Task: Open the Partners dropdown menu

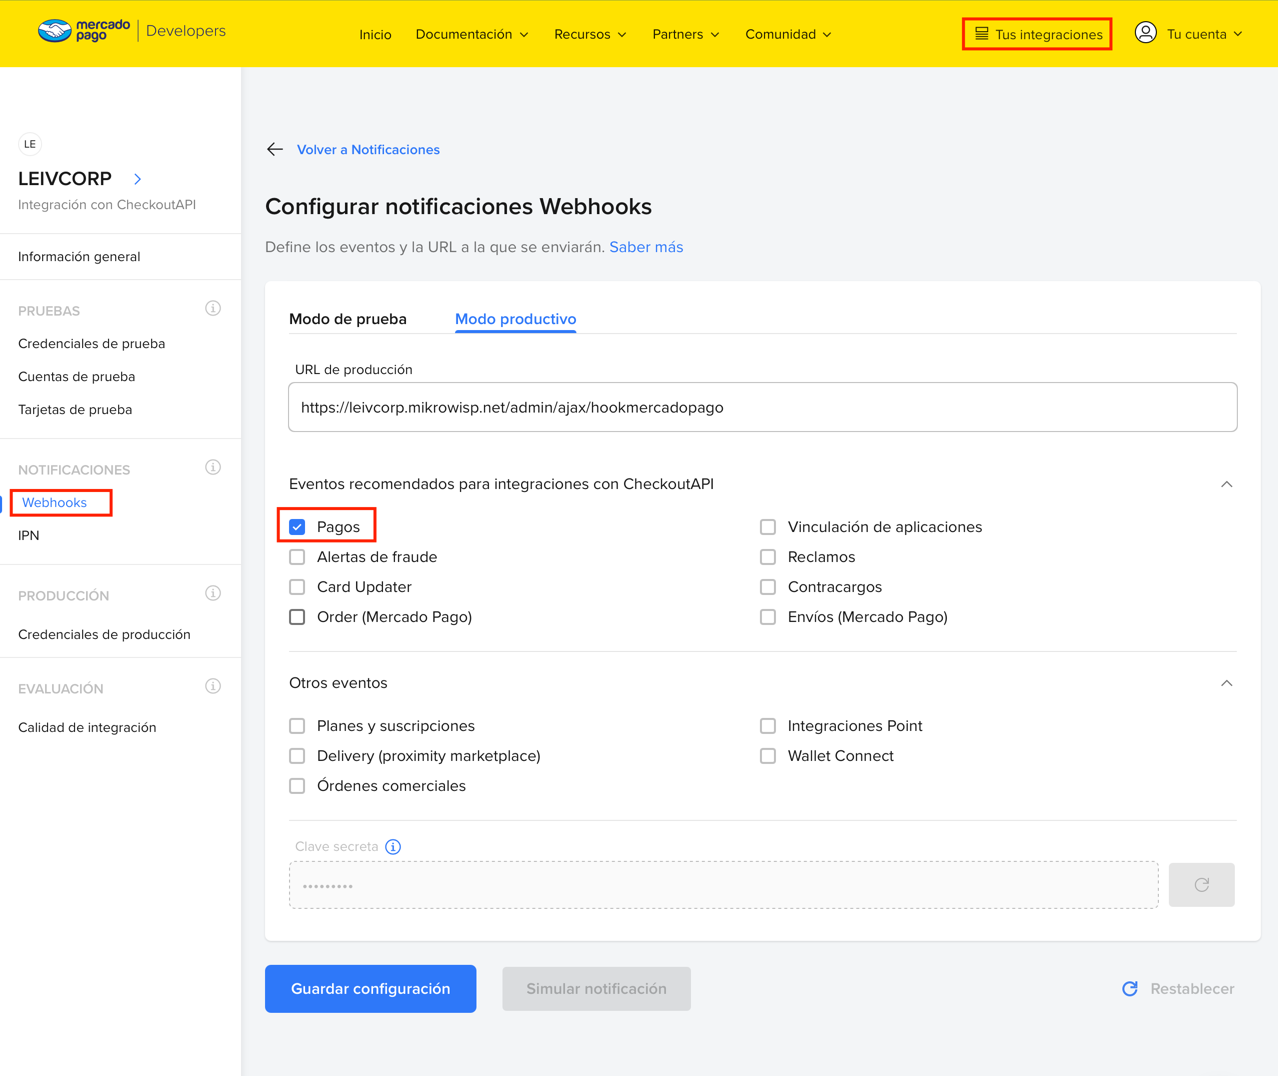Action: tap(686, 34)
